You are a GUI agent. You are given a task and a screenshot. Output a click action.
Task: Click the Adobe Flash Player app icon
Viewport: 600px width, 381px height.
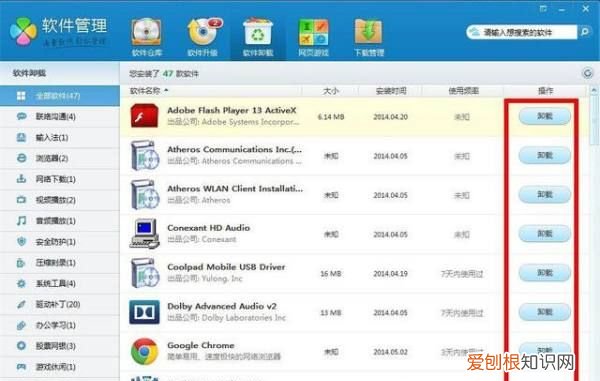(144, 116)
